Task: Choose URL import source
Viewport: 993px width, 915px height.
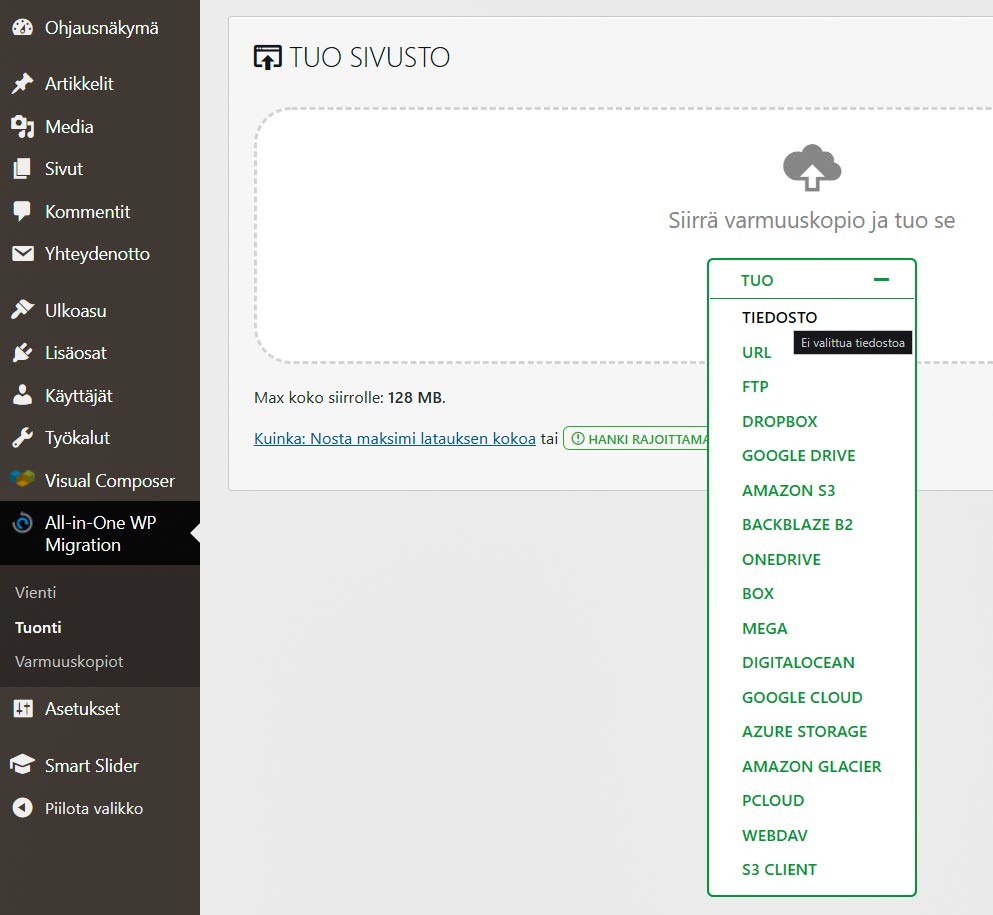Action: [757, 353]
